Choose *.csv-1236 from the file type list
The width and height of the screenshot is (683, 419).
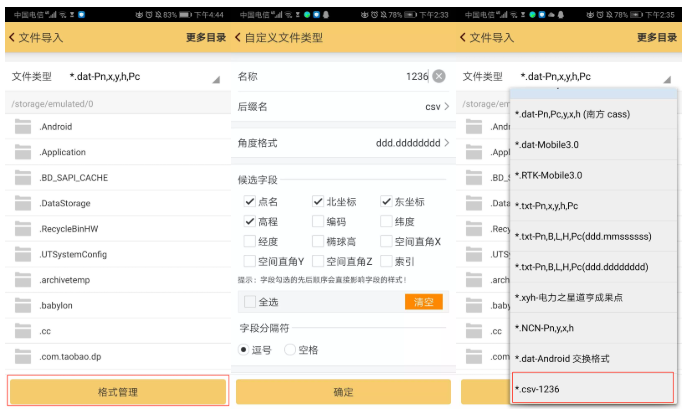pyautogui.click(x=595, y=389)
